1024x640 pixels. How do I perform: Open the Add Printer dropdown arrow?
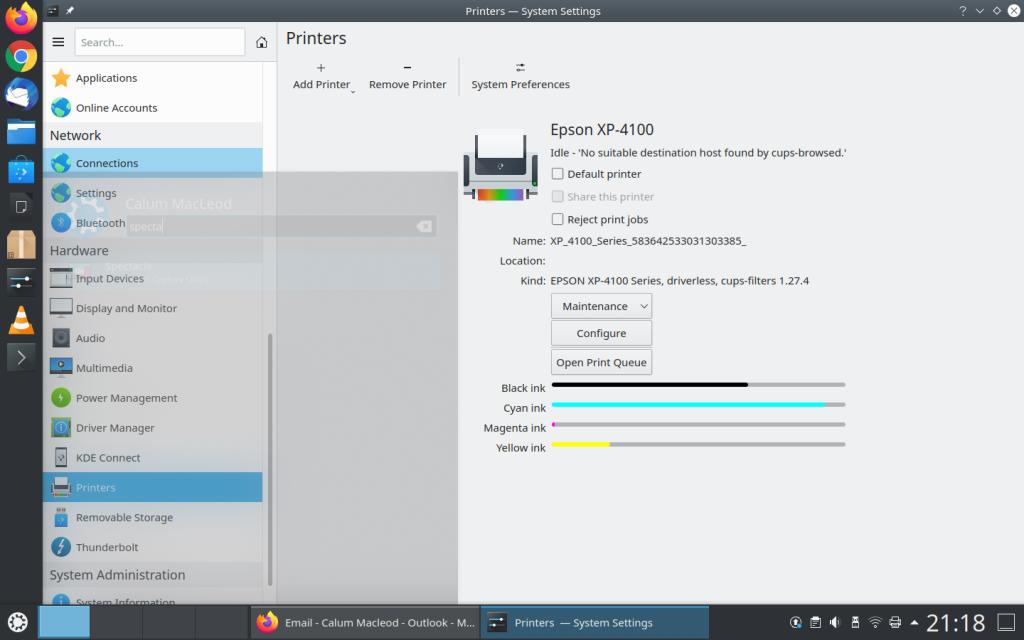tap(353, 91)
